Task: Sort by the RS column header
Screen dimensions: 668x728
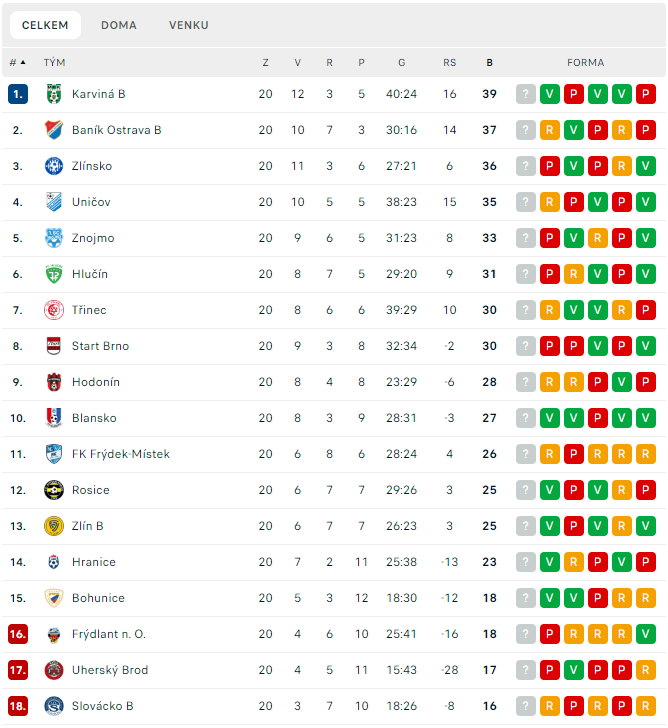Action: 449,63
